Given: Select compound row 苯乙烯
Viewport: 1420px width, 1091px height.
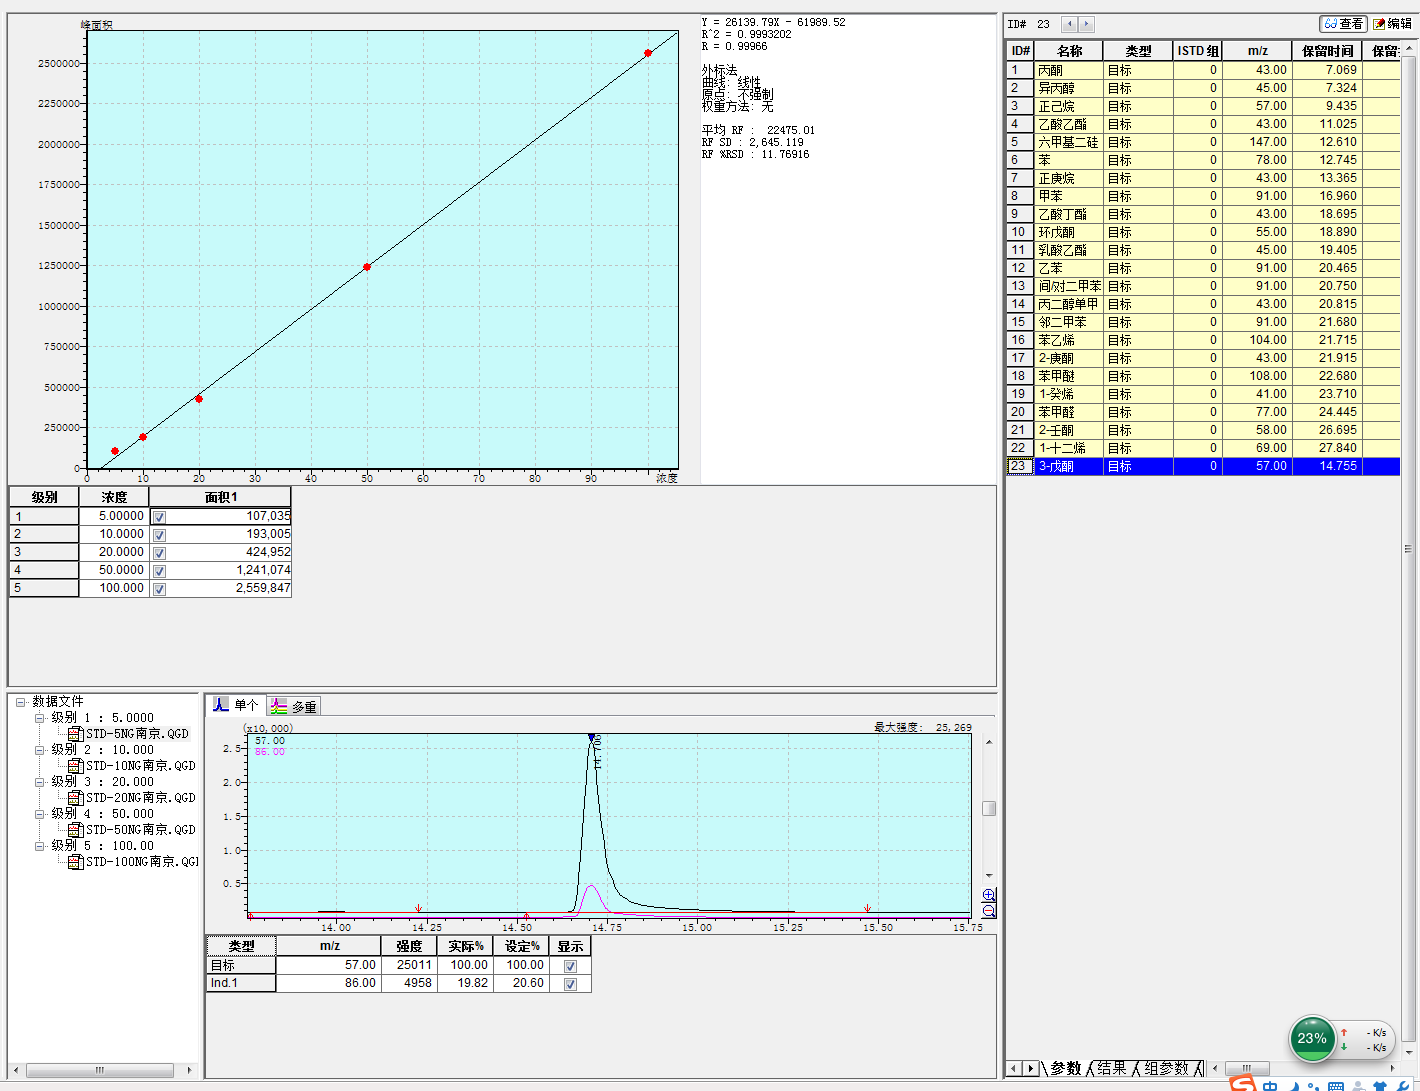Looking at the screenshot, I should pos(1203,340).
